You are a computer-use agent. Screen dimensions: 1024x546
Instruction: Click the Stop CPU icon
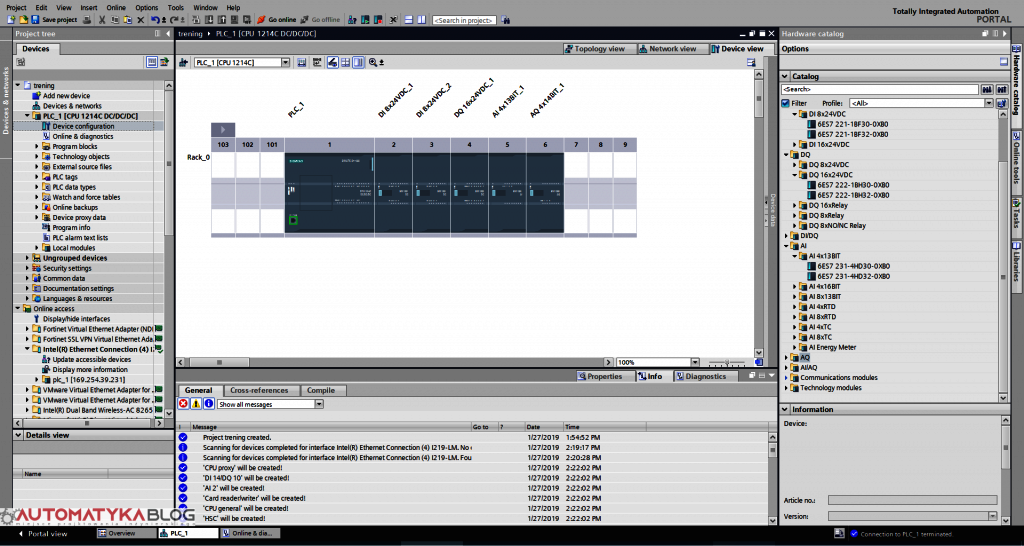click(378, 20)
